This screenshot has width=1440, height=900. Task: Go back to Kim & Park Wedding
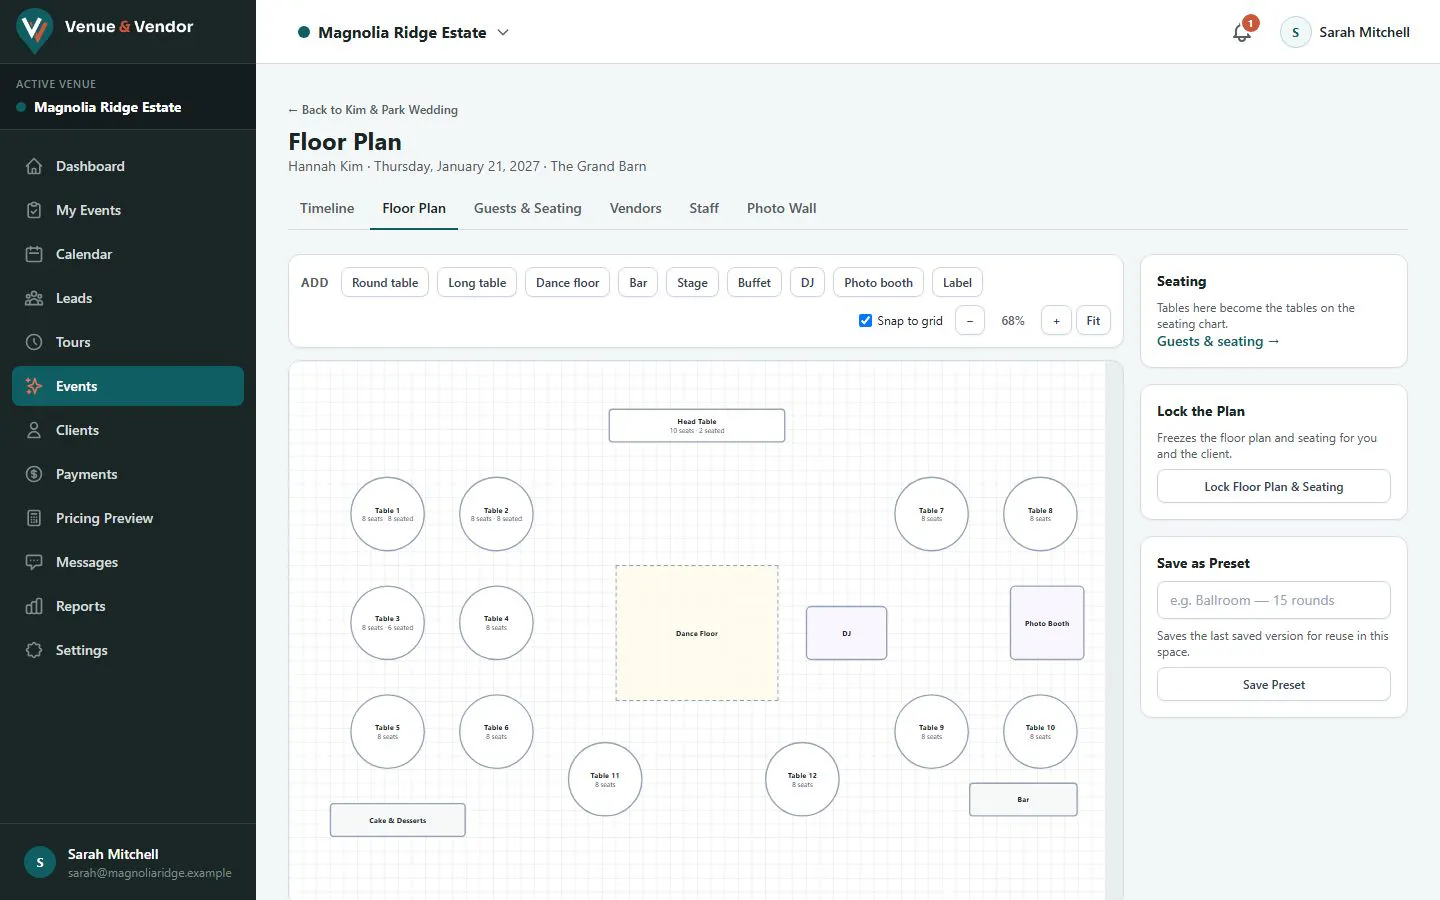[x=373, y=110]
